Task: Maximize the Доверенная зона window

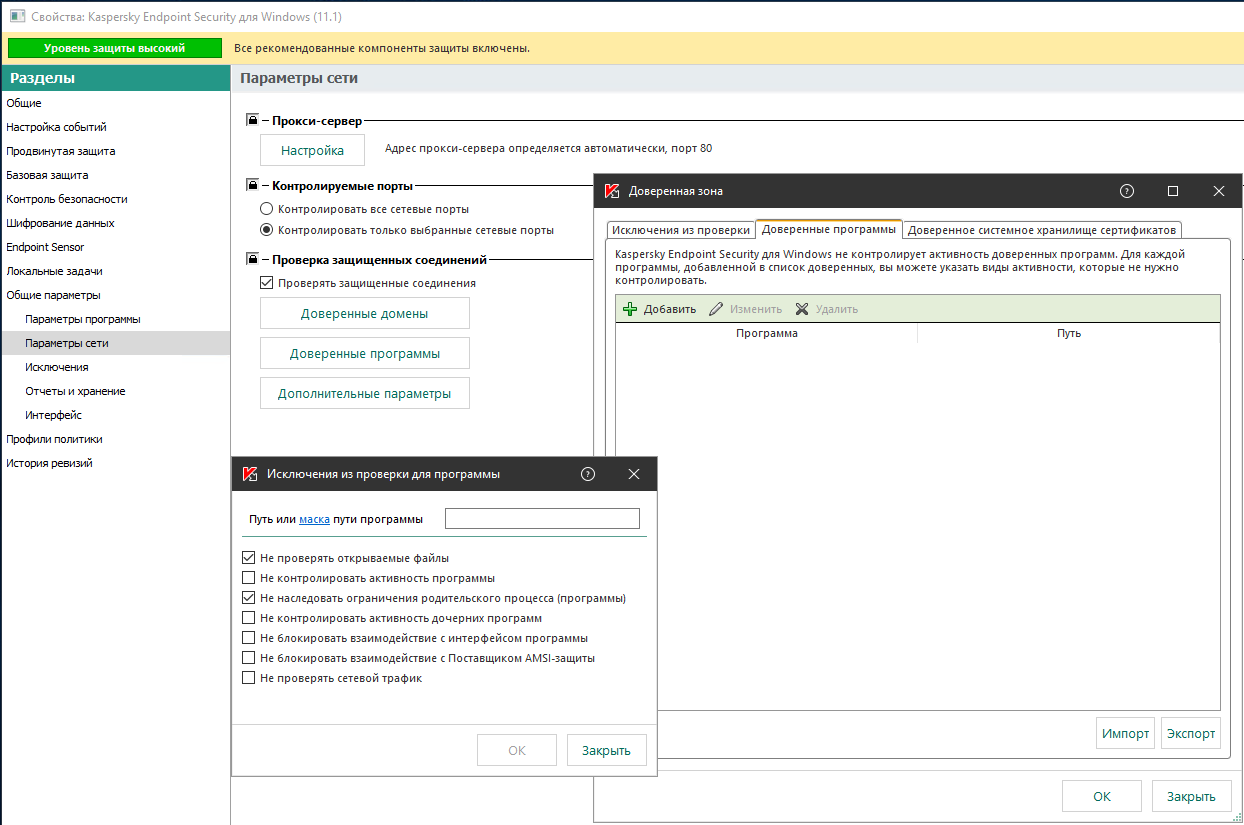Action: click(x=1173, y=191)
